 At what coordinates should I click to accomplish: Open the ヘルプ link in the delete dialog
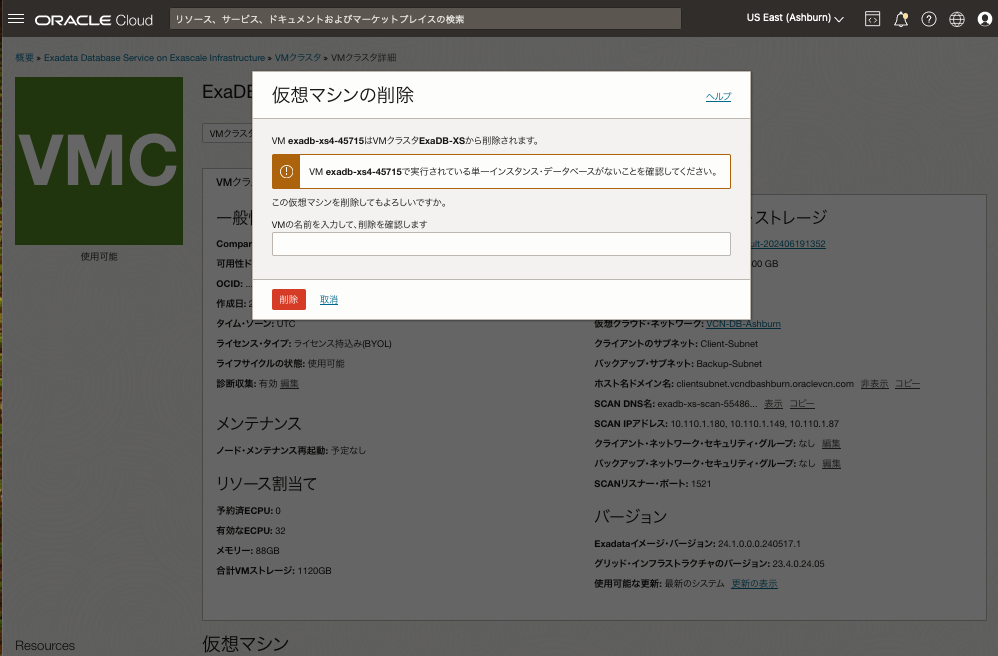point(717,95)
